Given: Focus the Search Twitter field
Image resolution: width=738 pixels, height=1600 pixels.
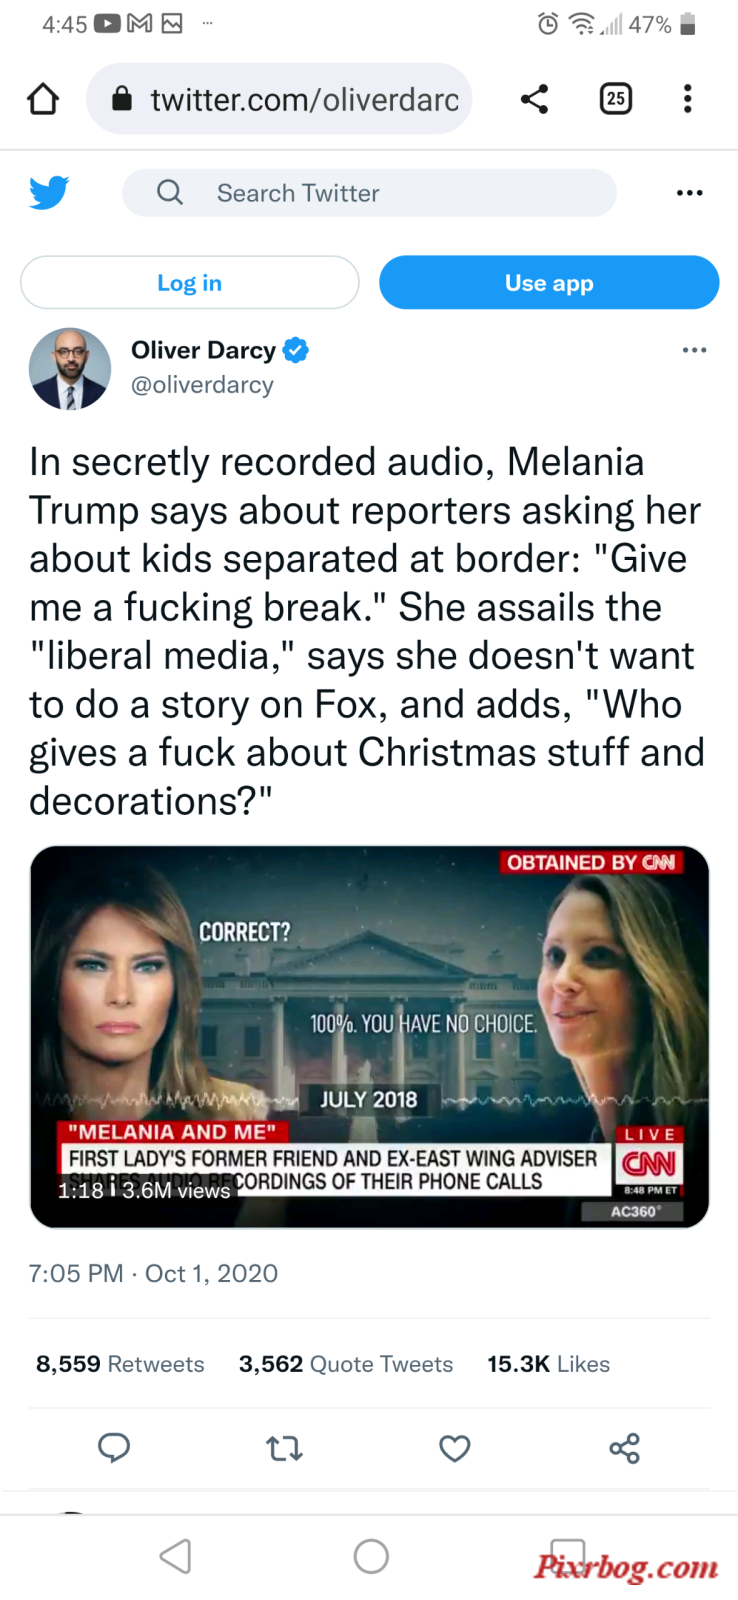Looking at the screenshot, I should click(x=369, y=193).
